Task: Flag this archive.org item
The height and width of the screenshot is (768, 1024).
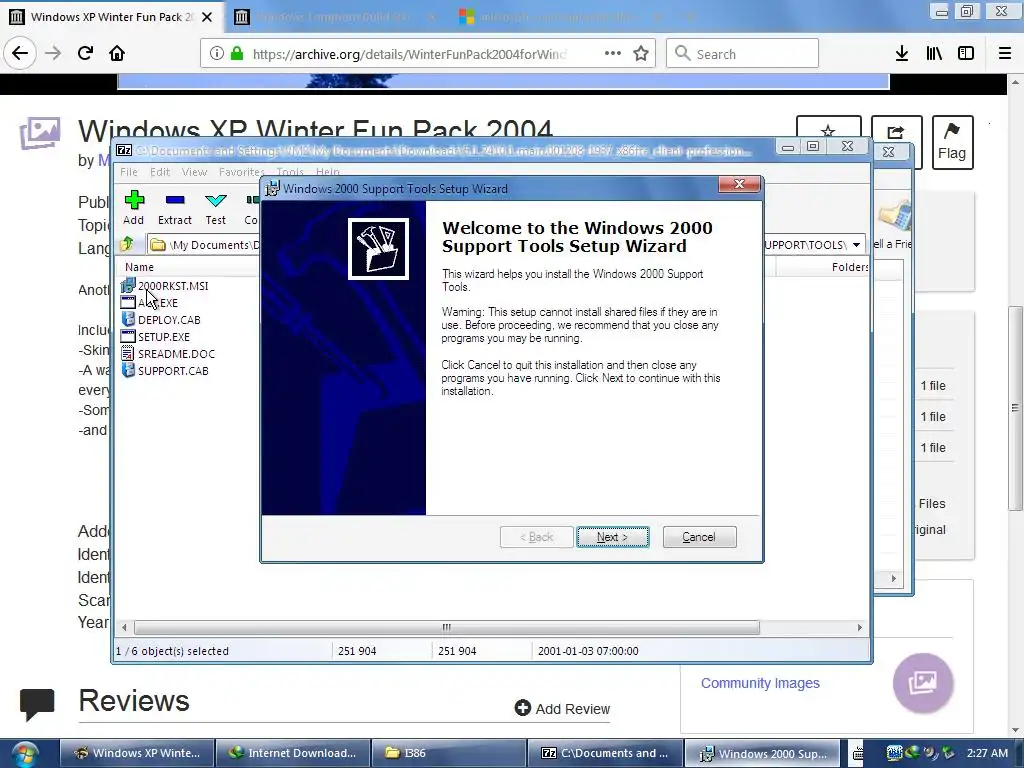Action: 952,142
